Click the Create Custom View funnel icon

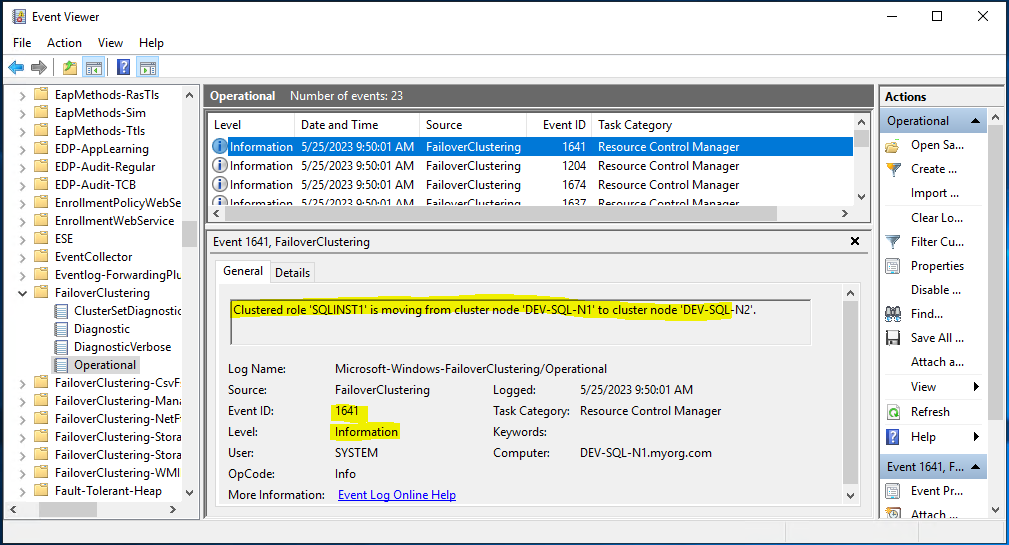tap(893, 170)
